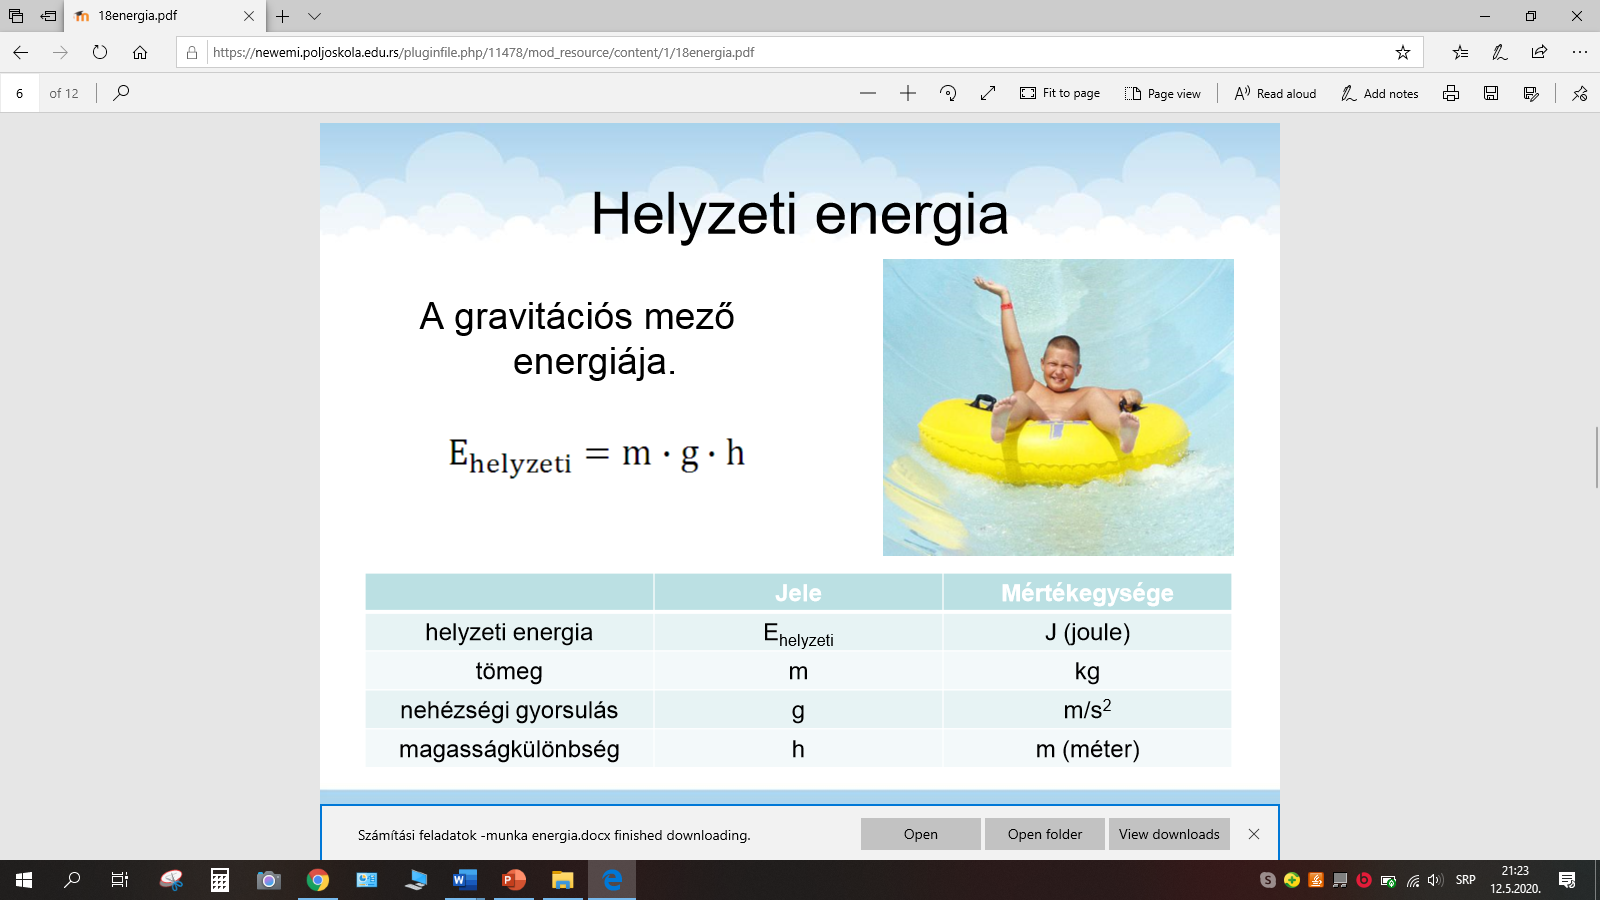Click the Save PDF icon

pos(1491,93)
